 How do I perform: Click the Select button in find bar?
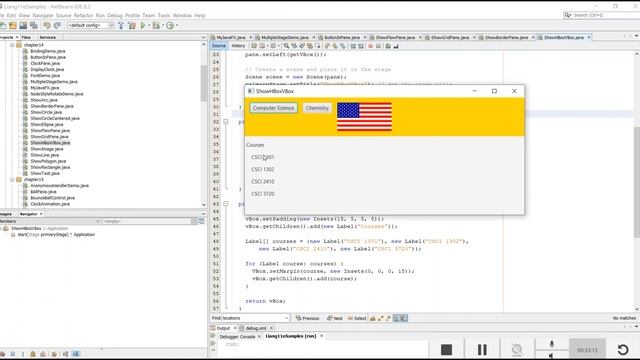tap(357, 318)
